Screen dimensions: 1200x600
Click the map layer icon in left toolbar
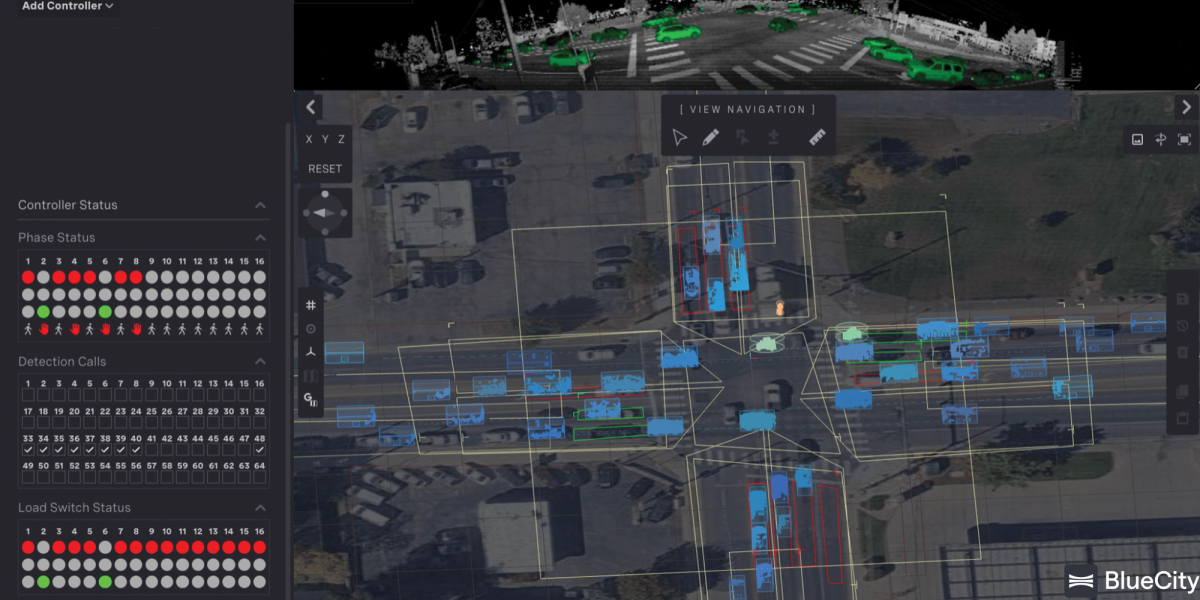311,376
